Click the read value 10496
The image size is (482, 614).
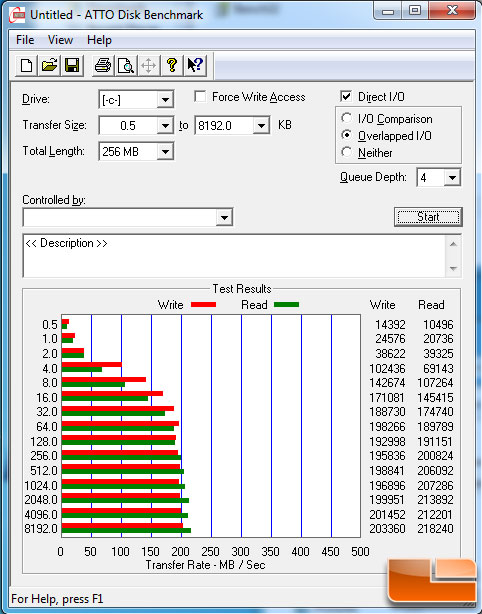pos(438,325)
